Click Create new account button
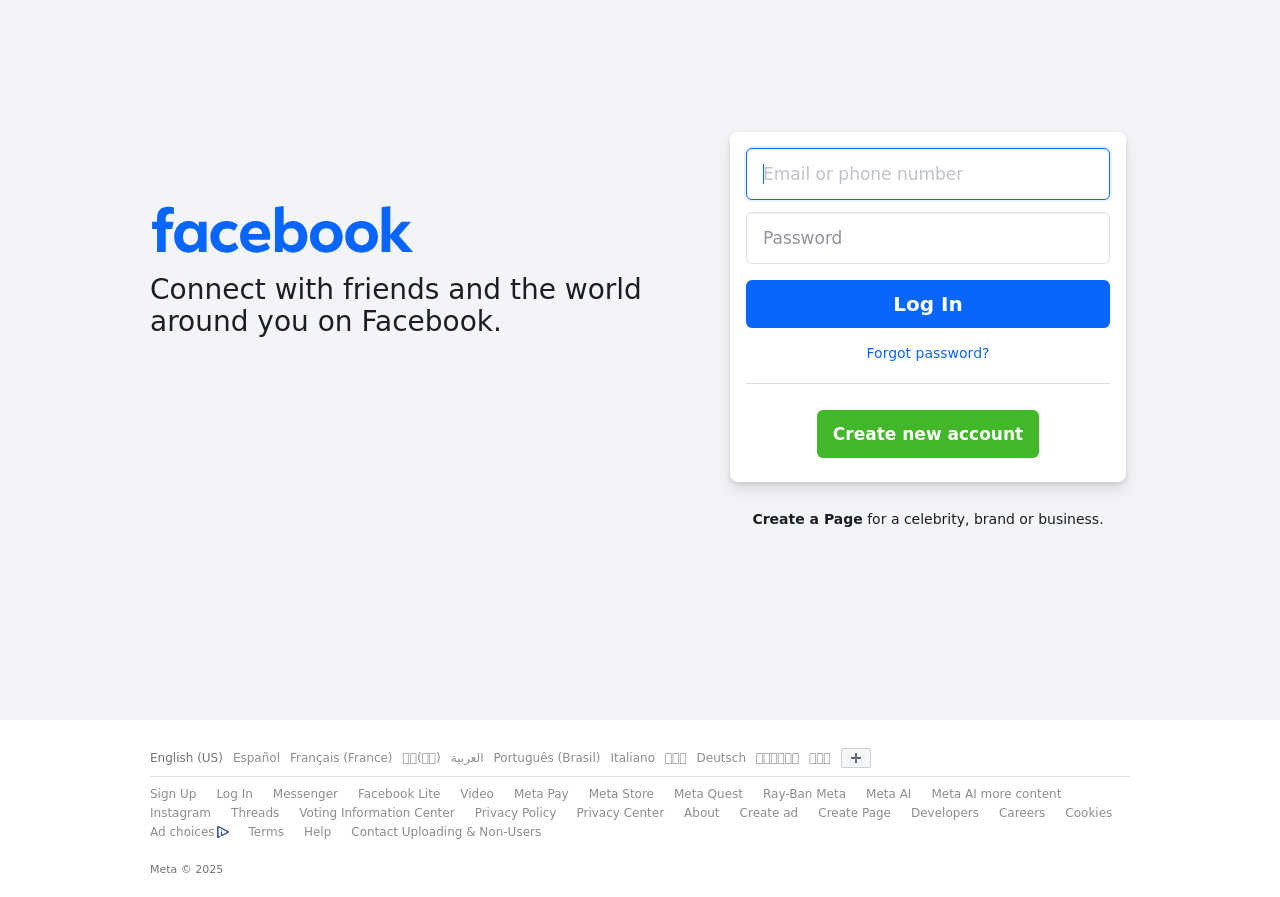 tap(927, 434)
